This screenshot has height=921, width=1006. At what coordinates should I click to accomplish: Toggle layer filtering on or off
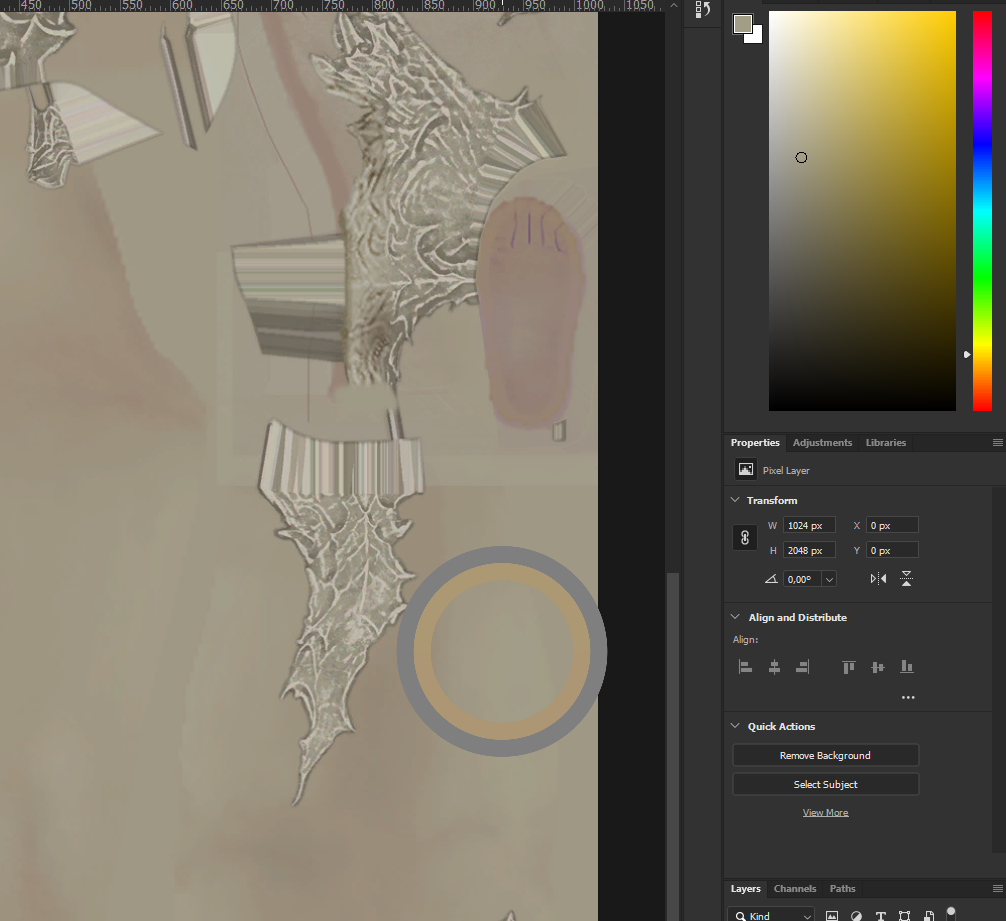click(951, 912)
